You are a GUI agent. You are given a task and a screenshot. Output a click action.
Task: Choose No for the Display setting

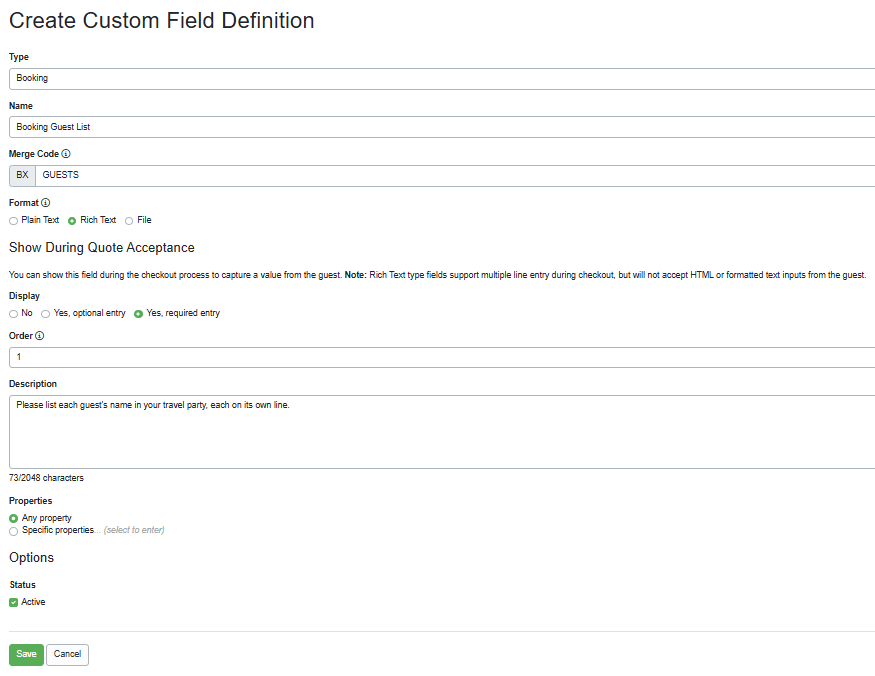click(13, 313)
